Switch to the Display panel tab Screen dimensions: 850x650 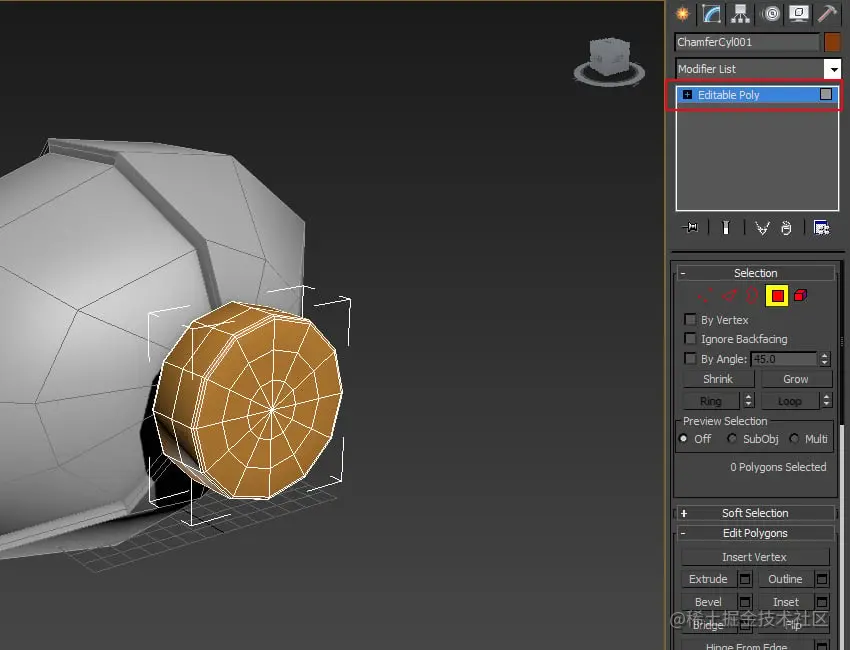(799, 14)
